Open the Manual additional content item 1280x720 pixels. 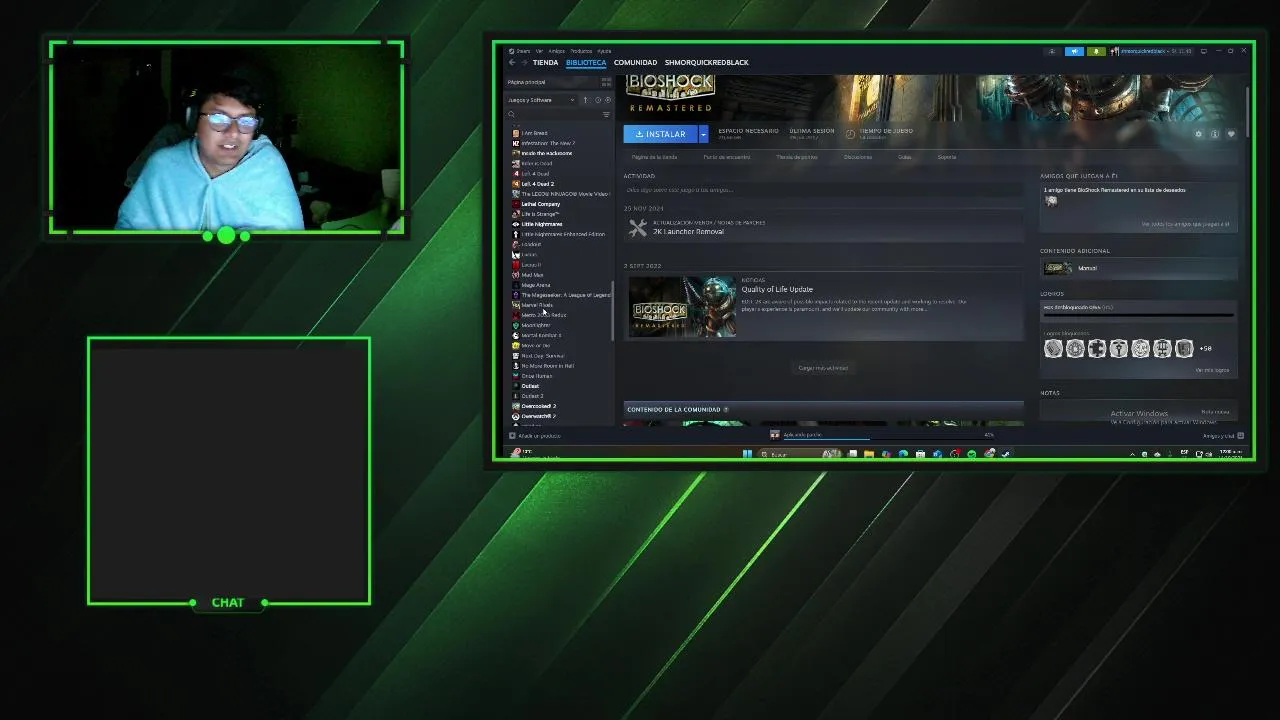[x=1138, y=268]
